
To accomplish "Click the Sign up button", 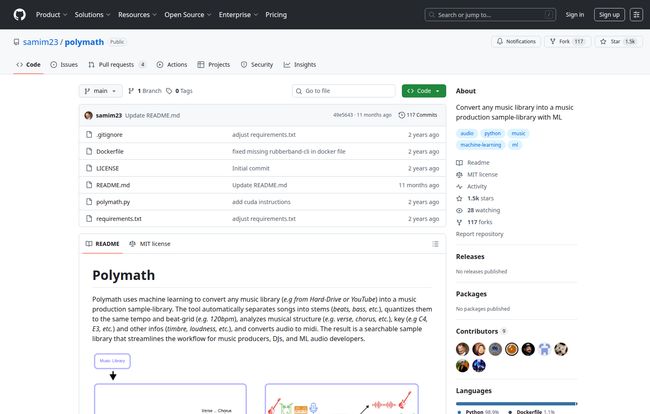I will [x=608, y=15].
